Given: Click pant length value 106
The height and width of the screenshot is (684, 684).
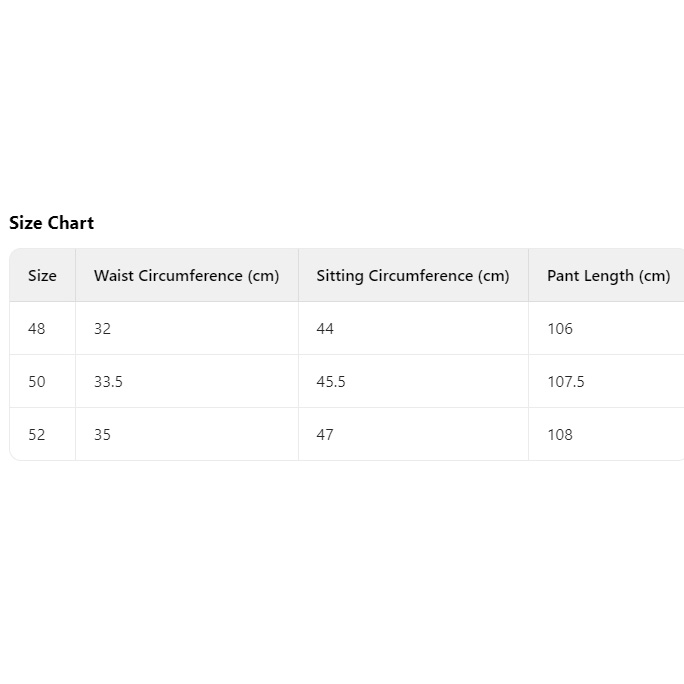Looking at the screenshot, I should (x=560, y=328).
